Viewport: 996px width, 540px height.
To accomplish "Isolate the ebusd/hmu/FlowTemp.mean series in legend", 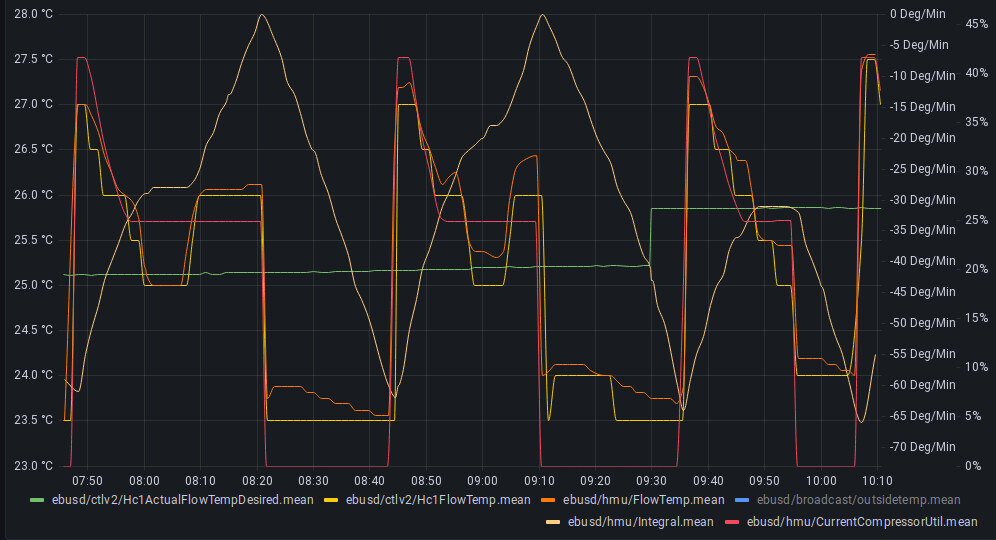I will (x=643, y=500).
